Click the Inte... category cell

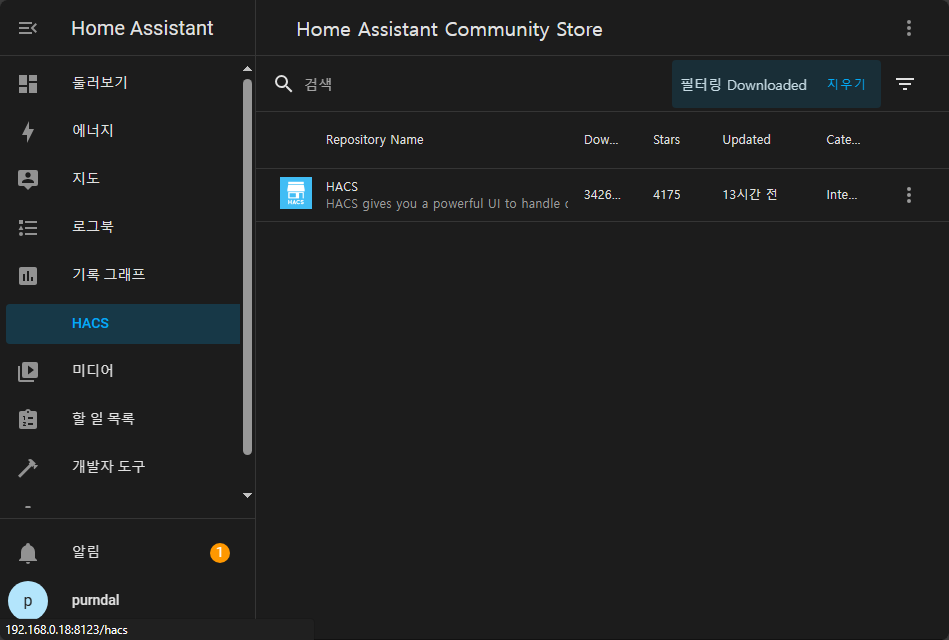click(841, 195)
